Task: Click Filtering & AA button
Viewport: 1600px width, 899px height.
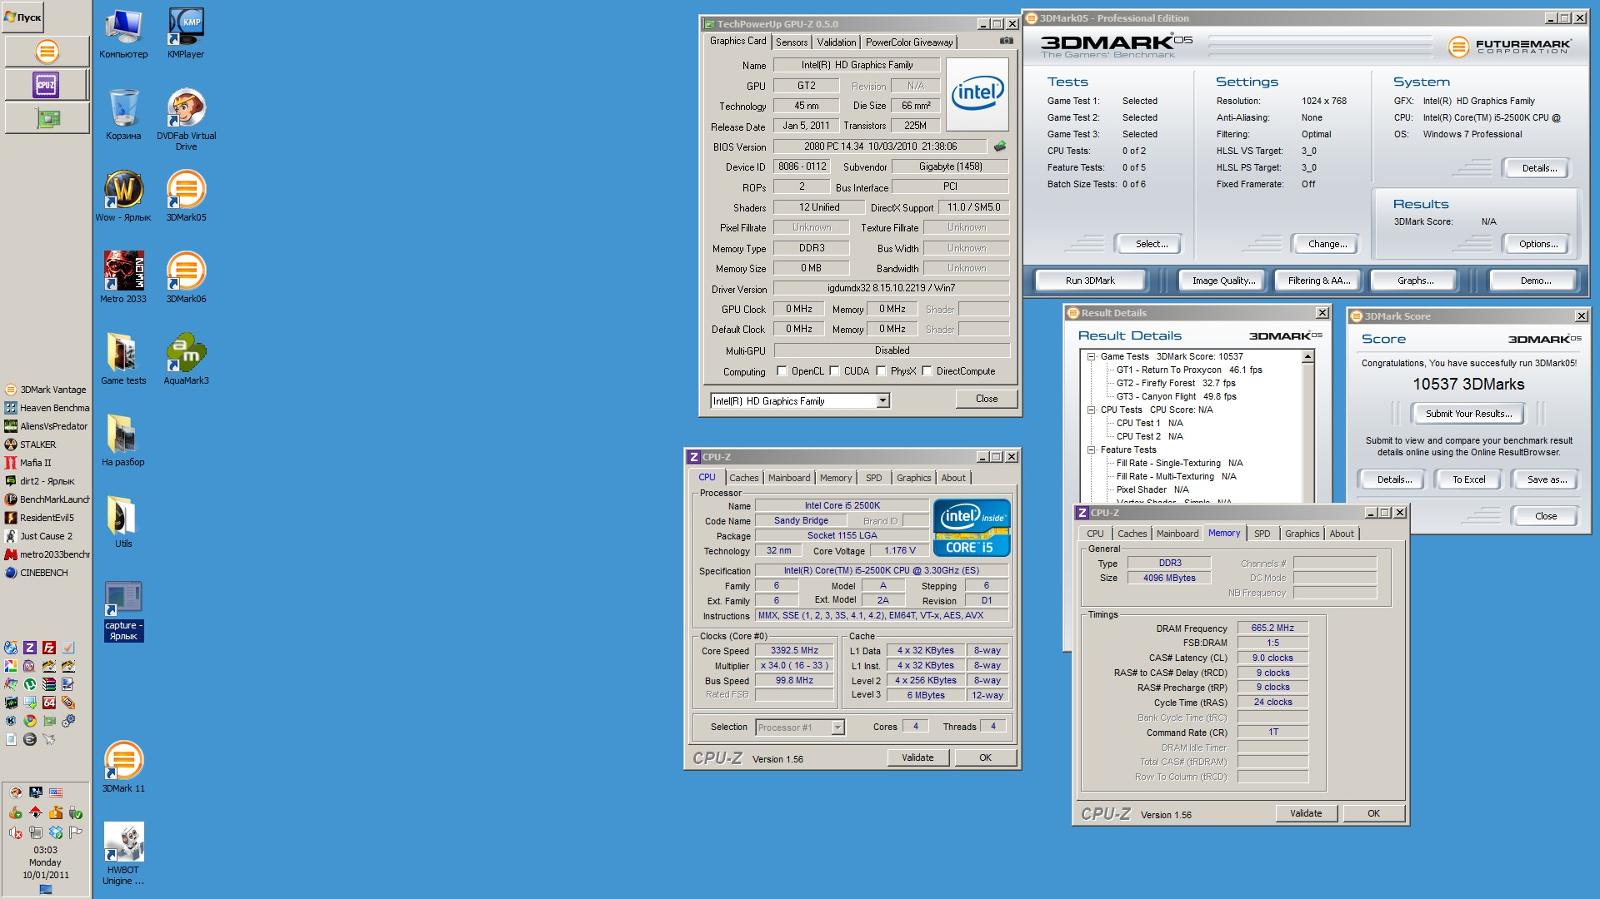Action: [1318, 281]
